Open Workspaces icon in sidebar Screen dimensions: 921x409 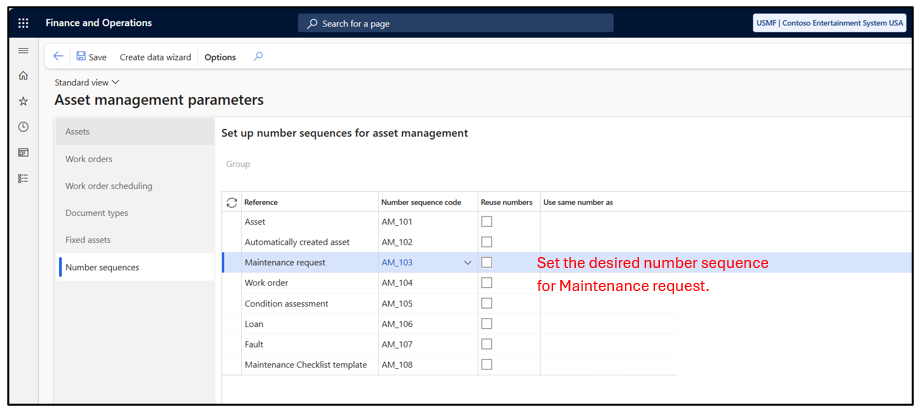tap(23, 153)
